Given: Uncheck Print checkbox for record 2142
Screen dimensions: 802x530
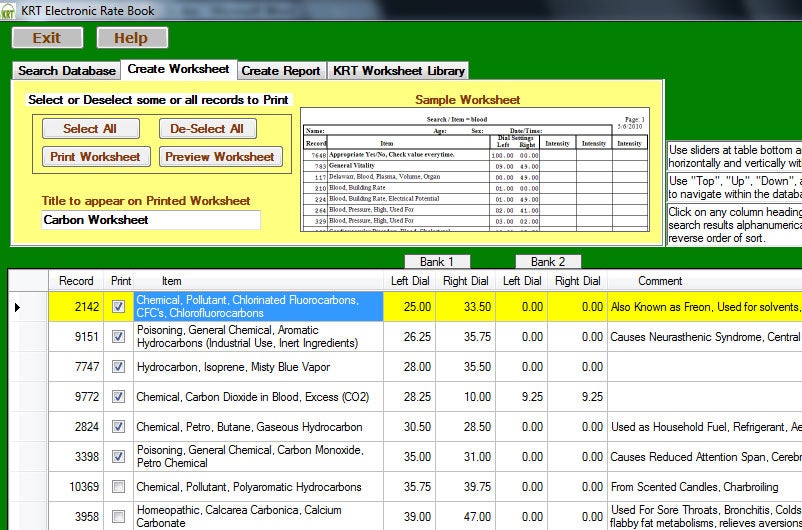Looking at the screenshot, I should coord(119,306).
